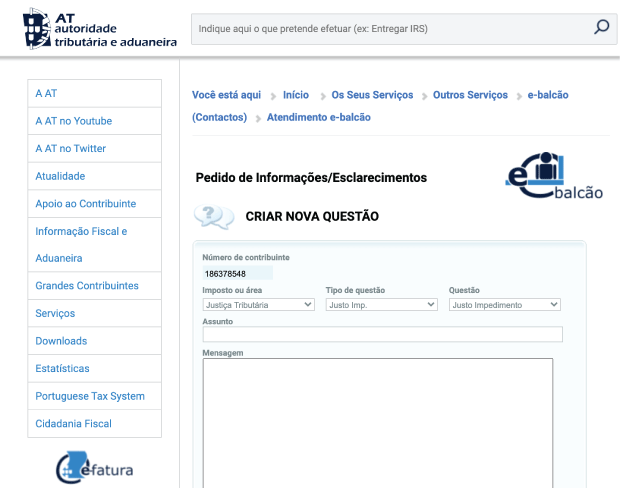
Task: Click the Atendimento e-balcão breadcrumb
Action: point(318,117)
